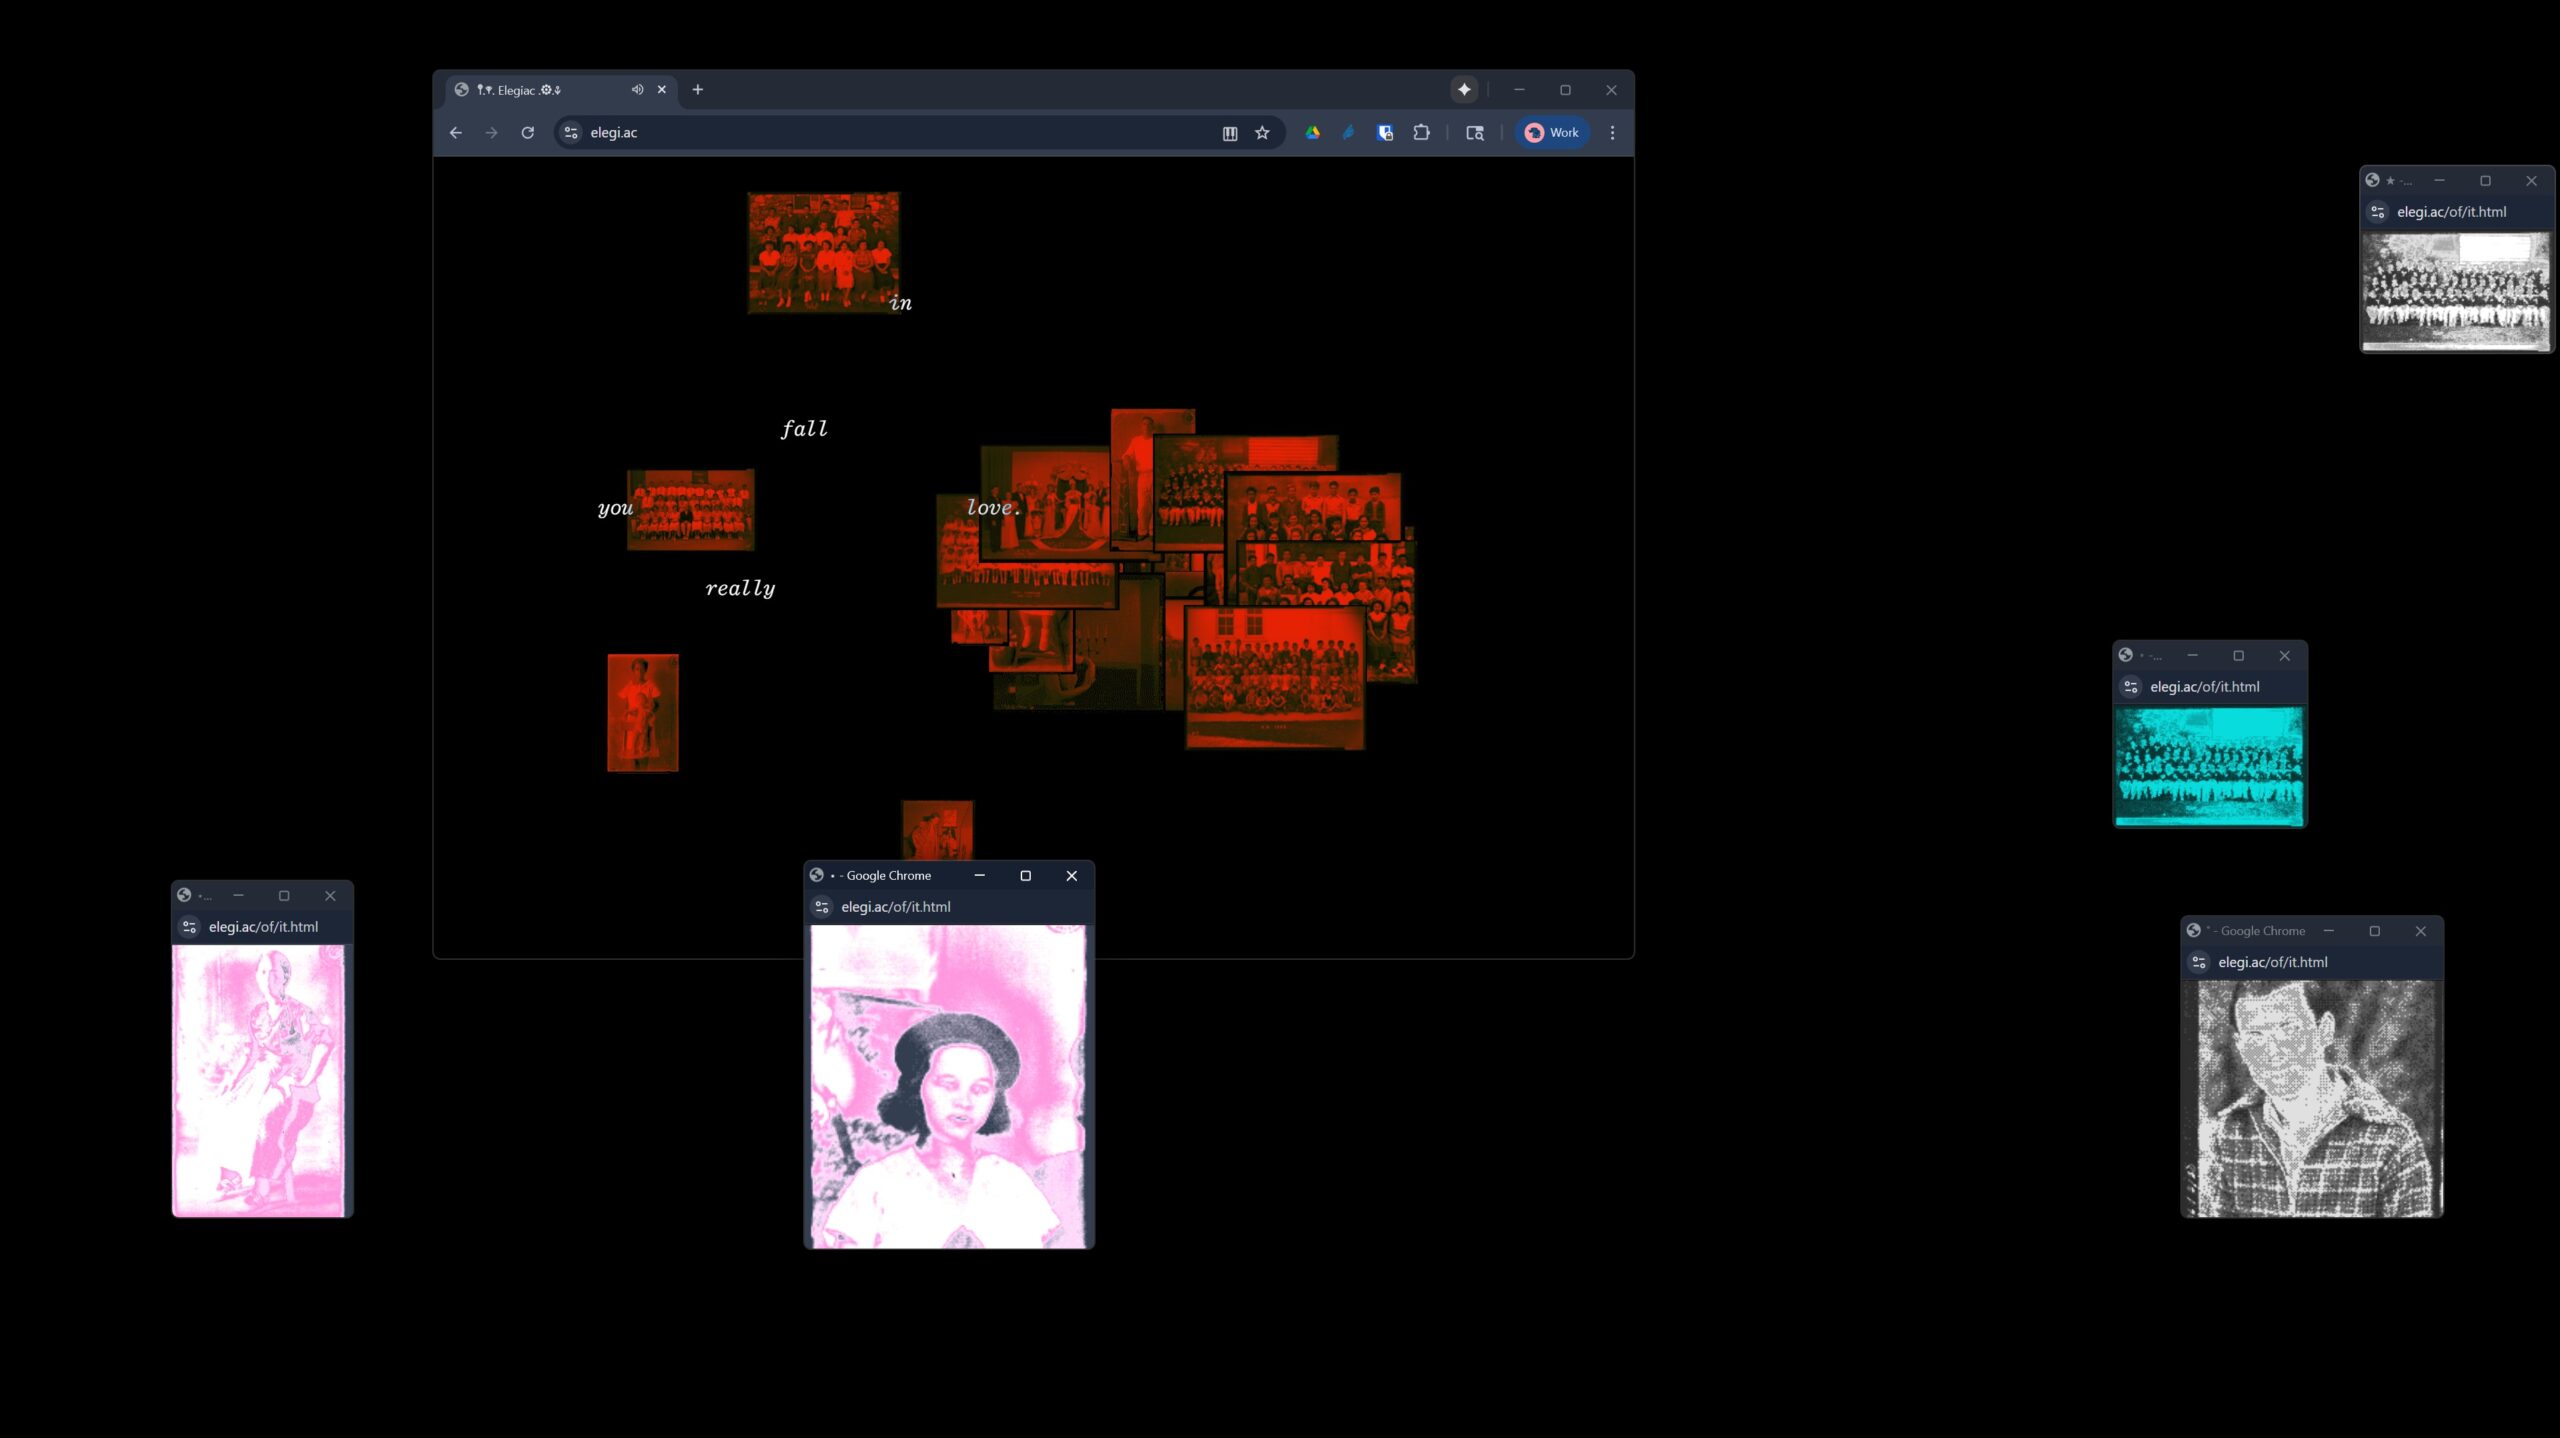Open the MIDI piano icon in the address bar
The image size is (2560, 1438).
(1230, 132)
